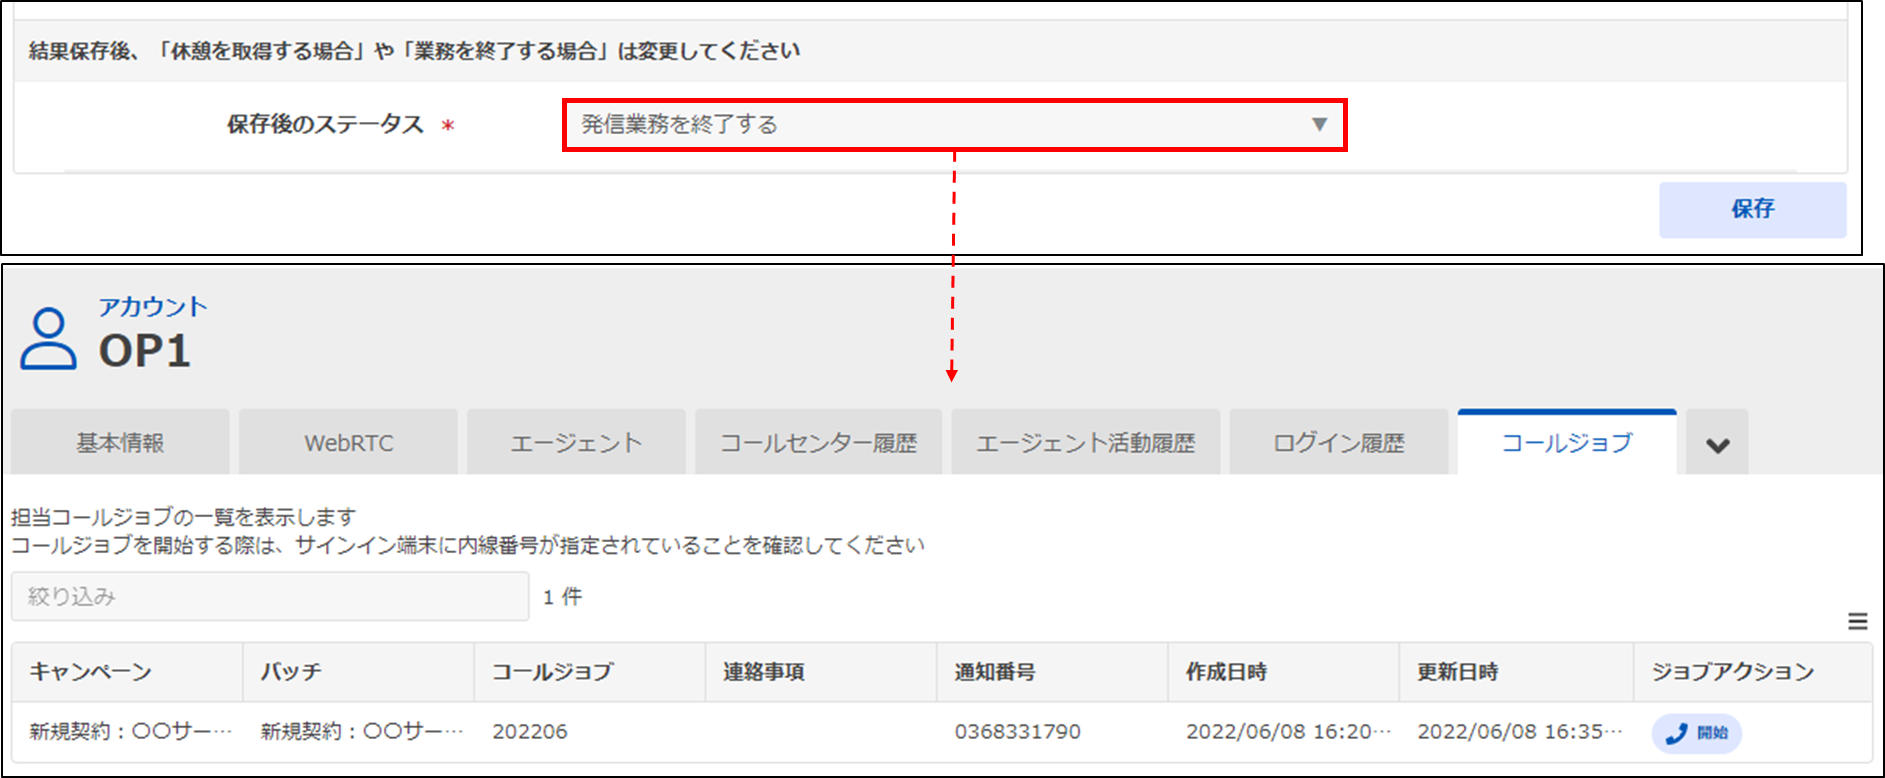Image resolution: width=1885 pixels, height=778 pixels.
Task: Open the 保存後のステータス dropdown
Action: click(940, 125)
